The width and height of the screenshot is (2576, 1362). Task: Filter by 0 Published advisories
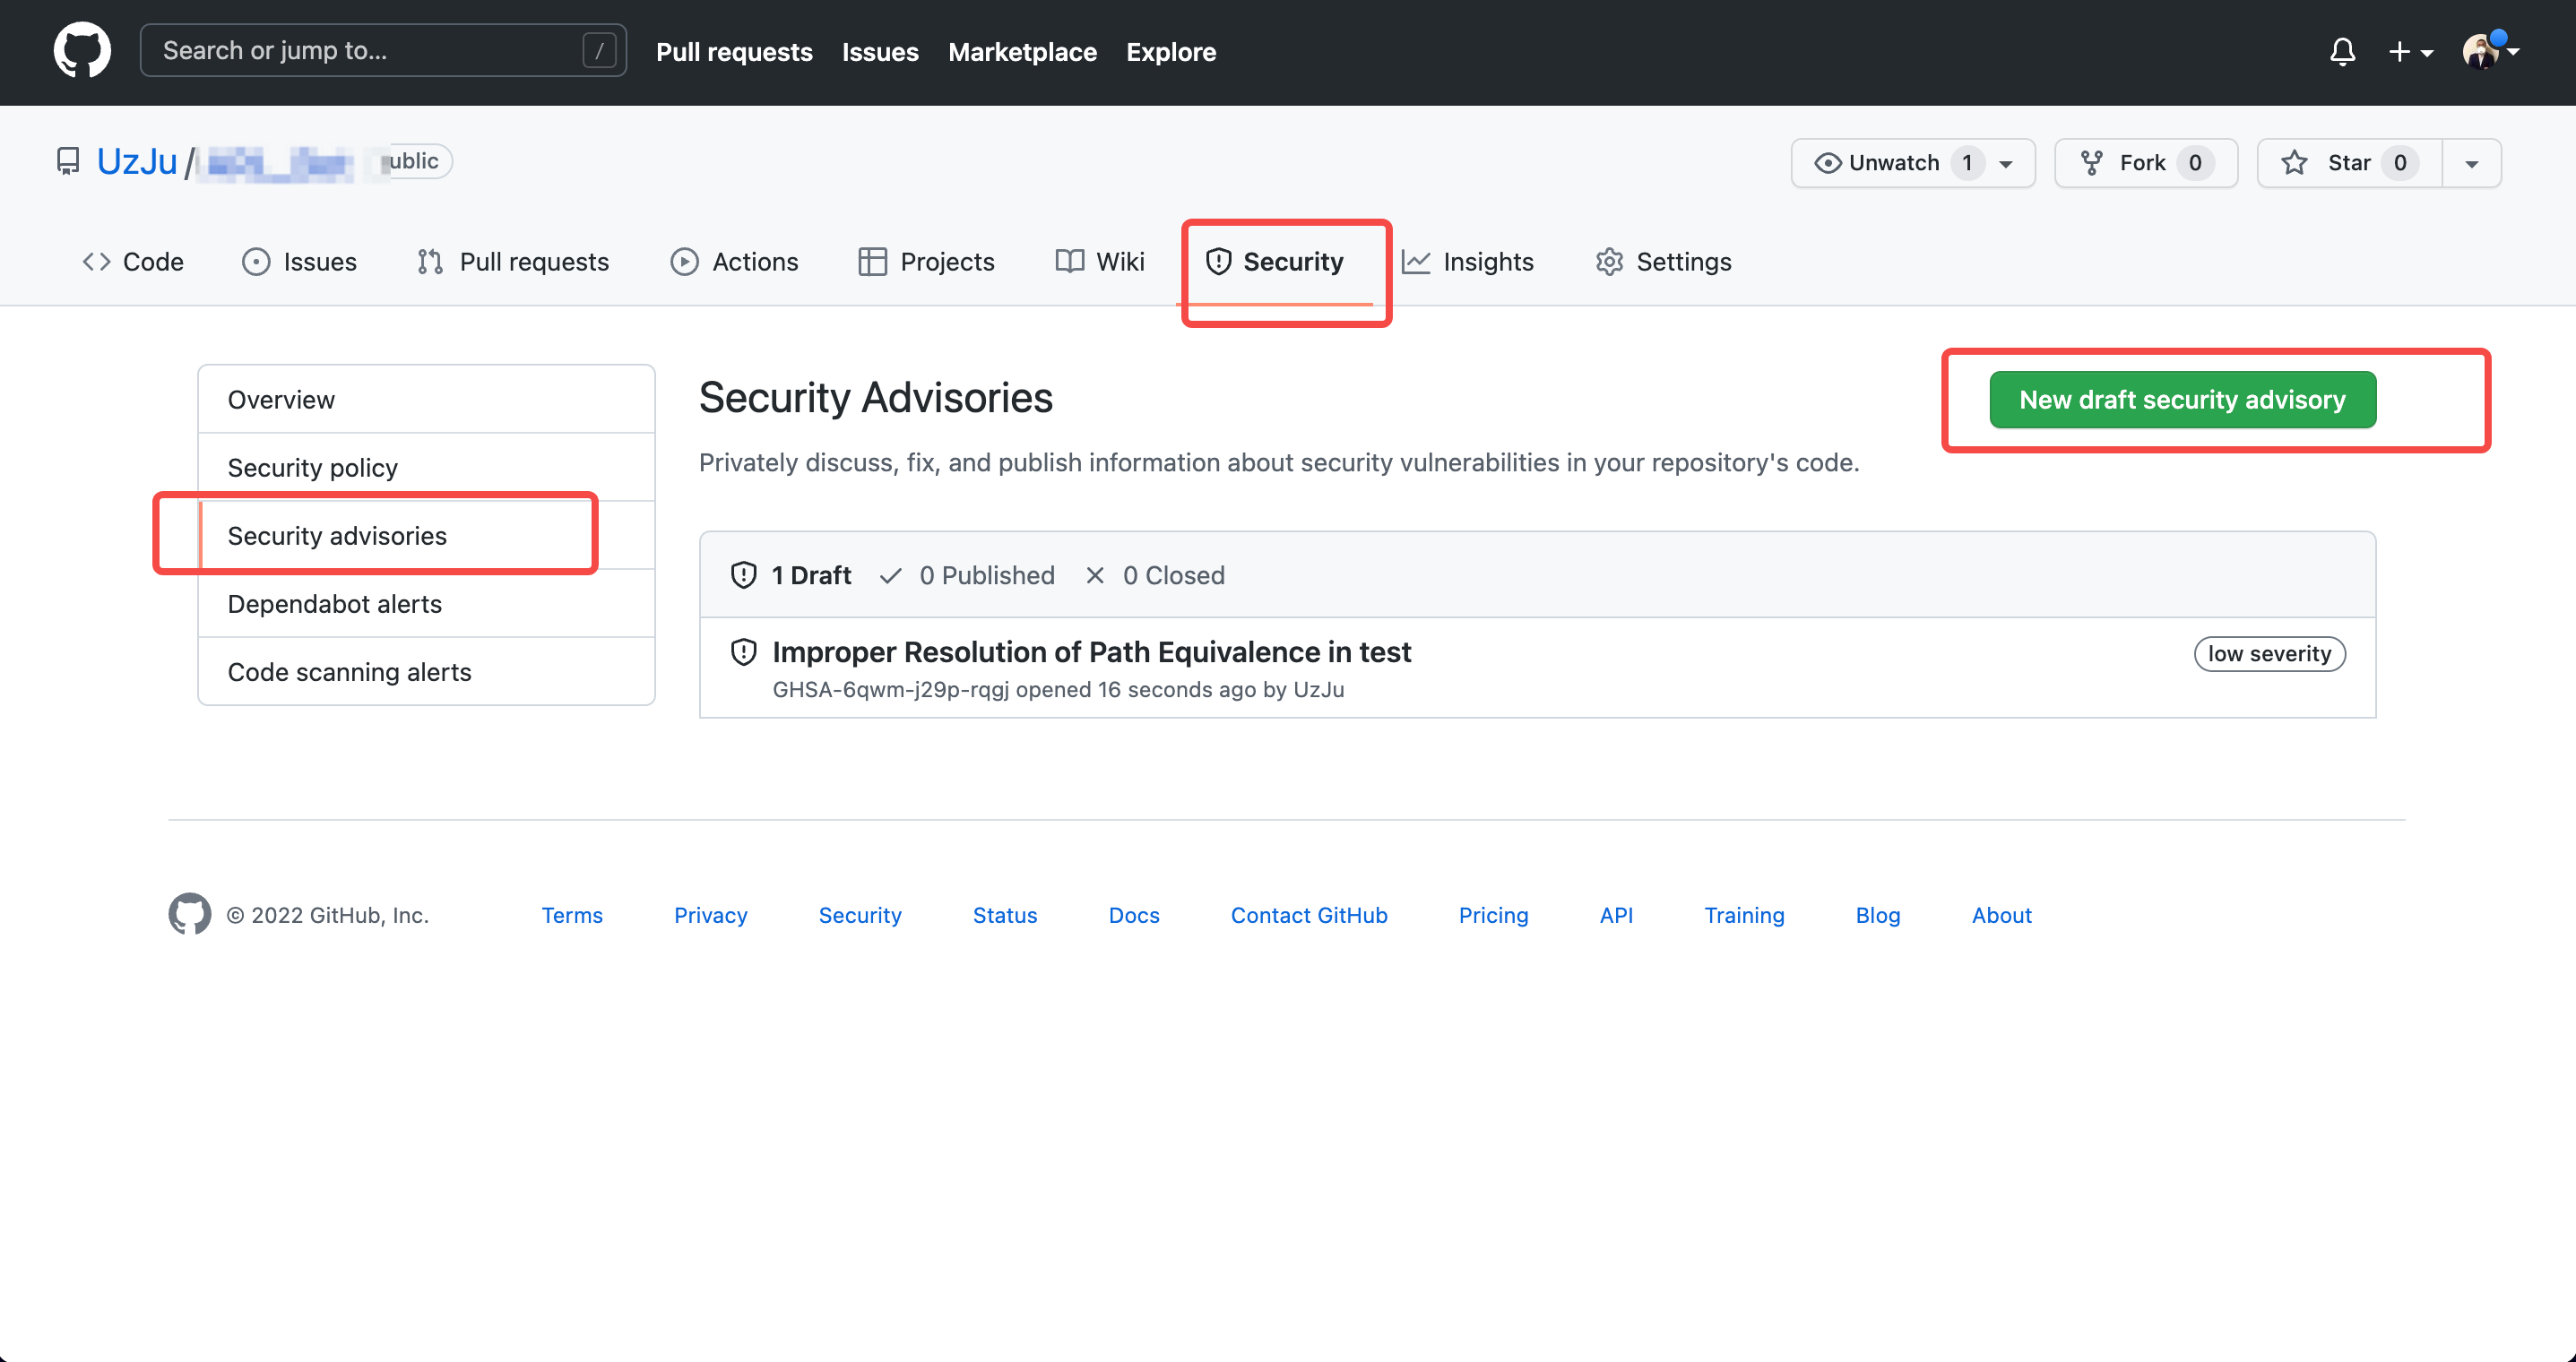(967, 575)
